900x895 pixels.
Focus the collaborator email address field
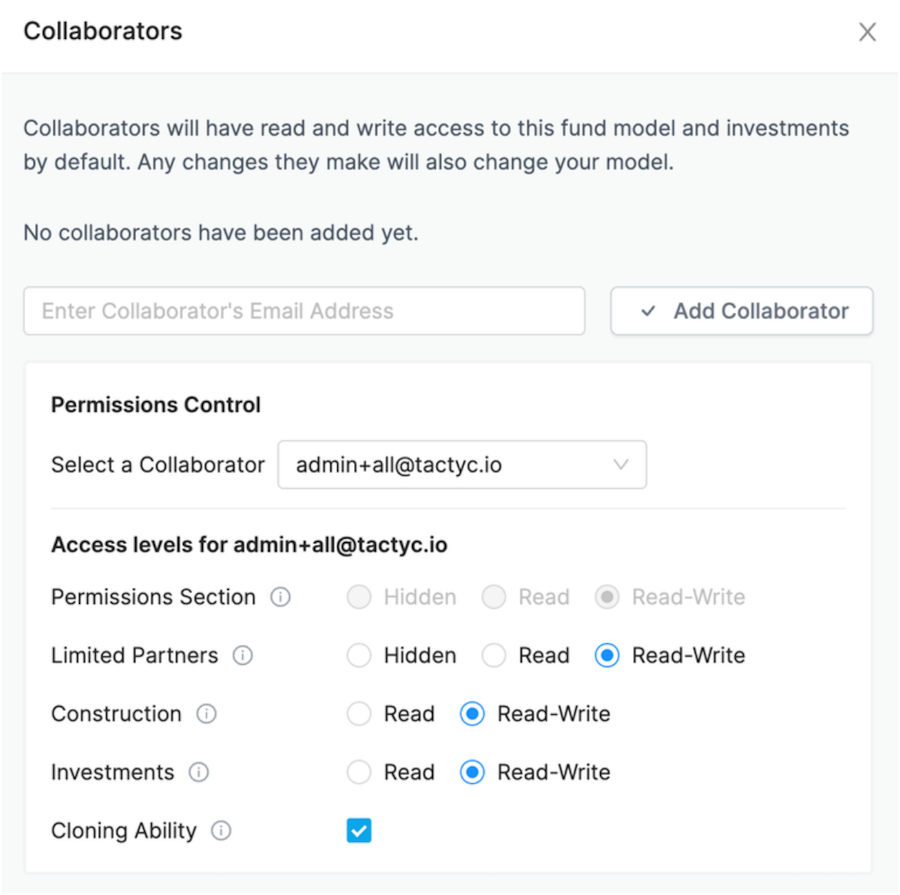tap(304, 311)
